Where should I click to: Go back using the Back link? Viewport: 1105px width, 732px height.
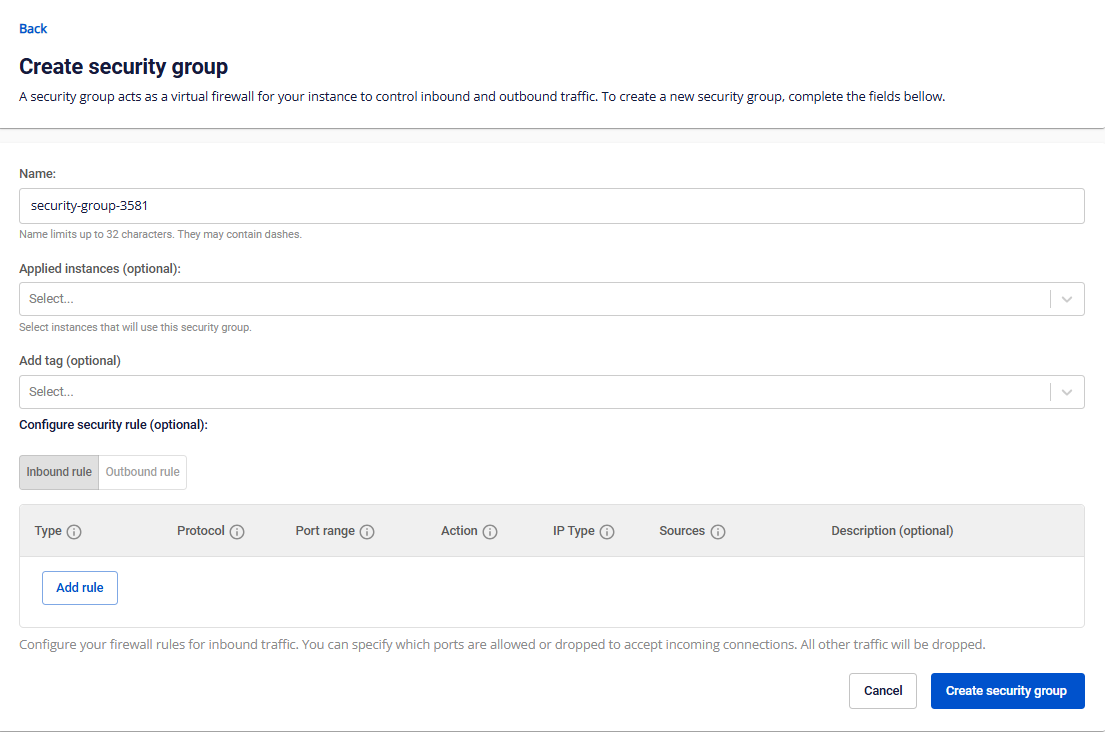[x=33, y=29]
